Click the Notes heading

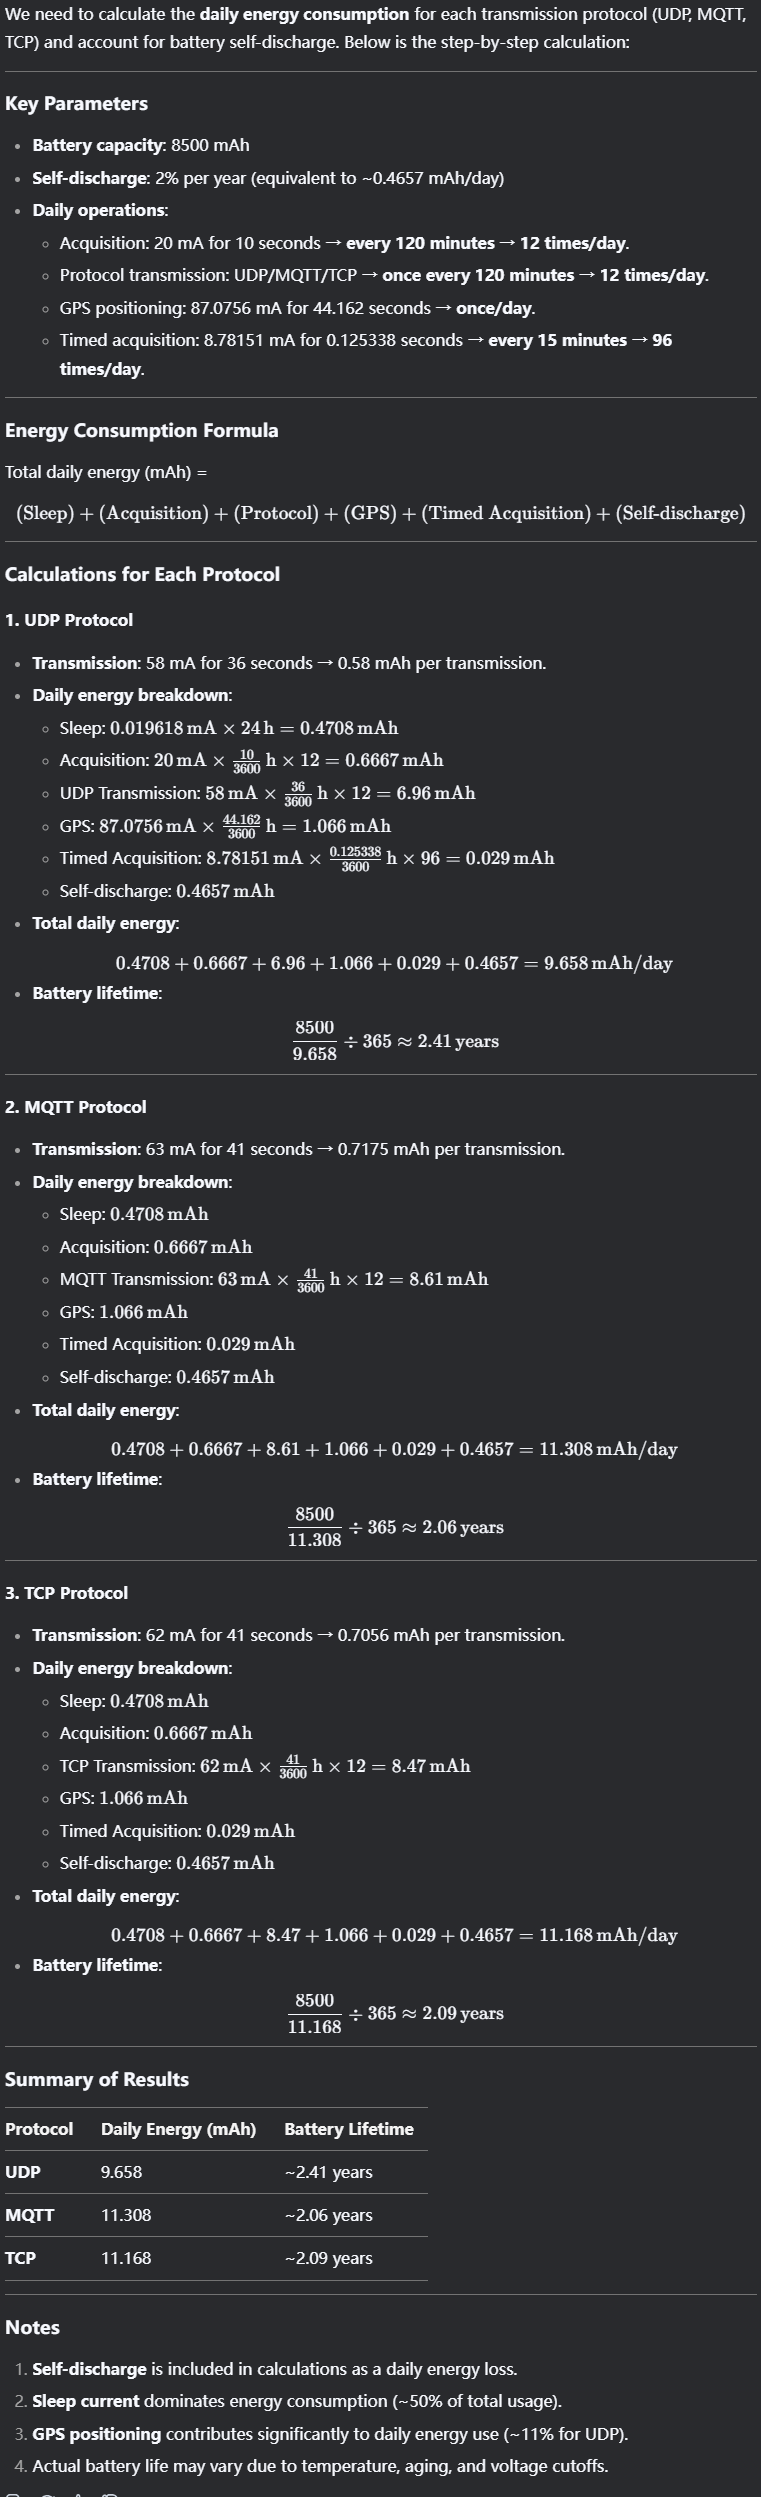point(32,2327)
